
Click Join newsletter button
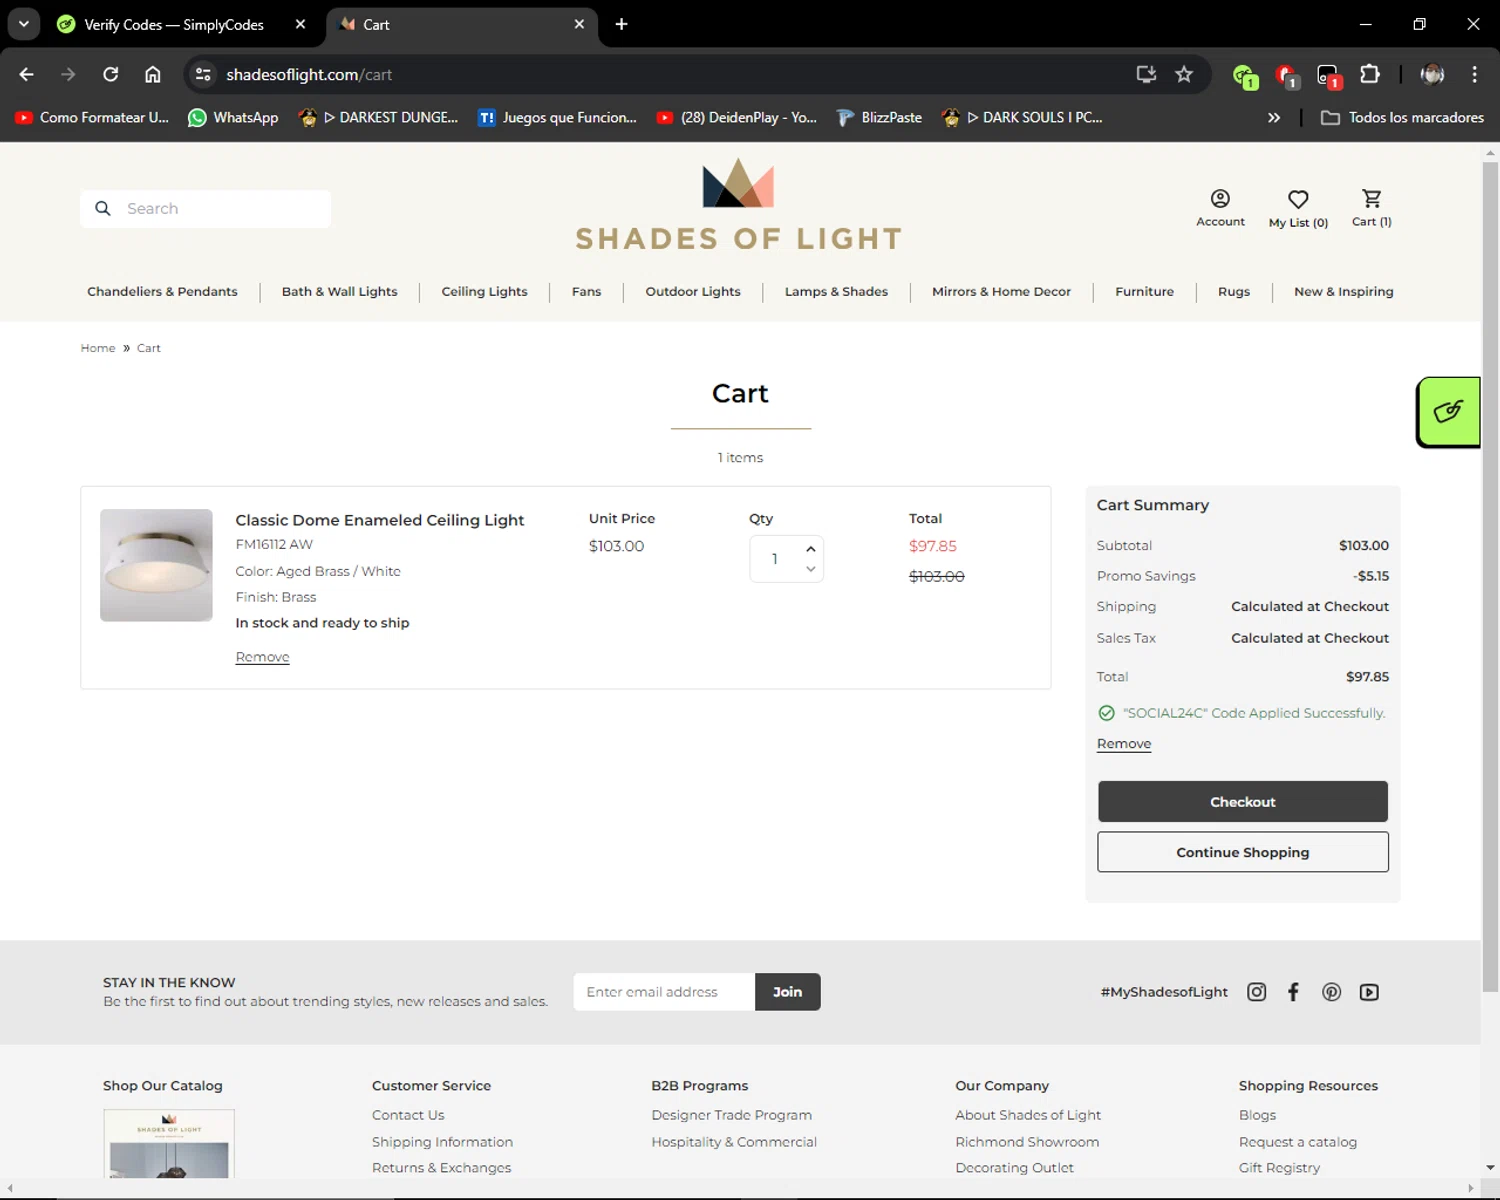787,991
